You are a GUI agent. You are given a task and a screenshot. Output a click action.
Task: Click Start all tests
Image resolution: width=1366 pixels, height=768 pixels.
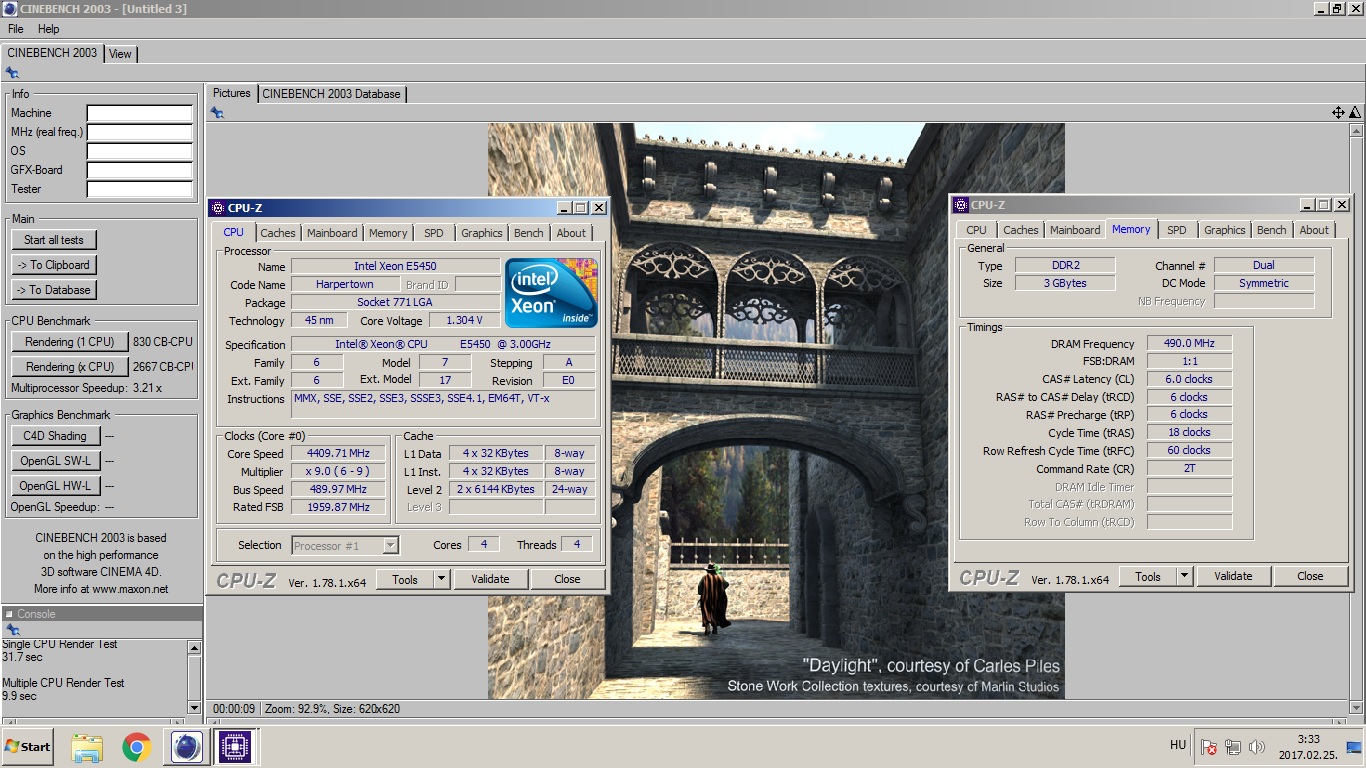(54, 240)
